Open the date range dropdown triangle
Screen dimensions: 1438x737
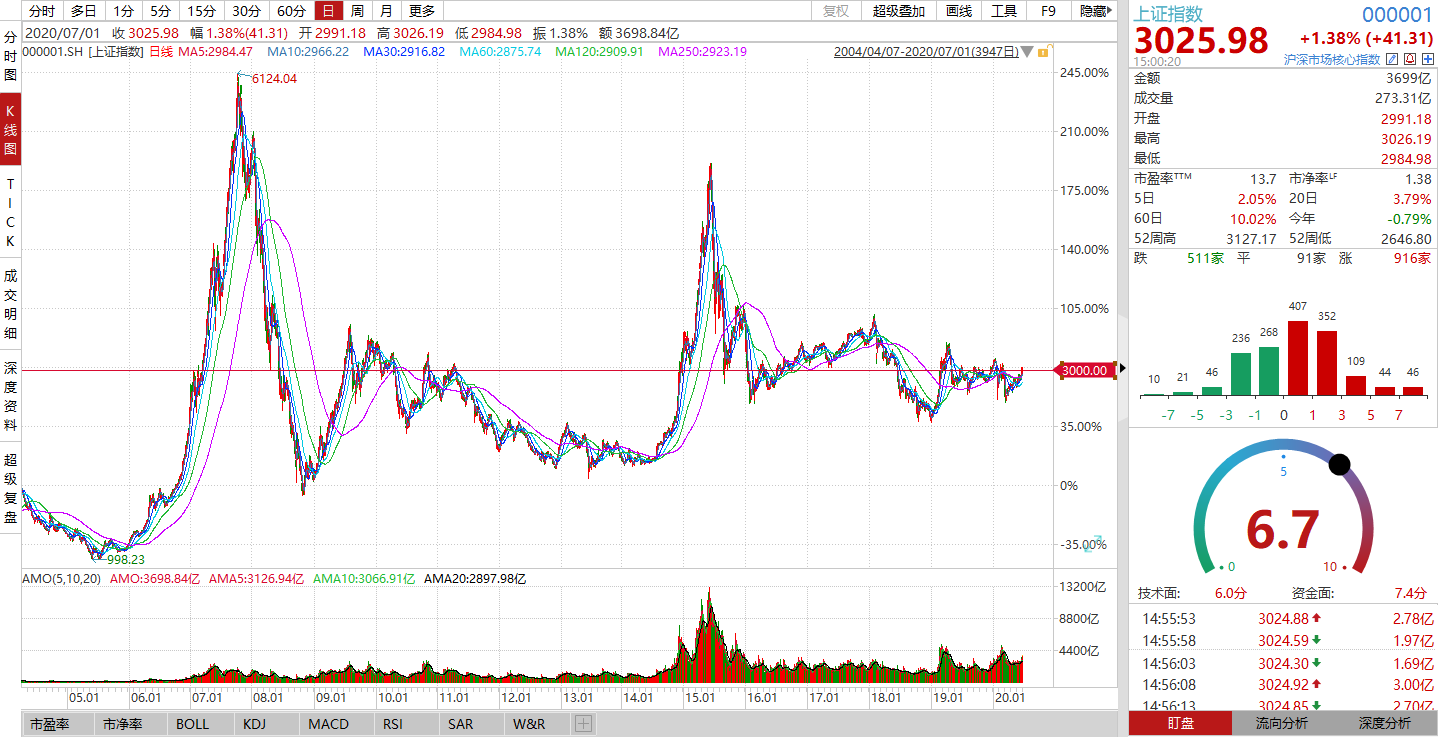[x=1027, y=51]
